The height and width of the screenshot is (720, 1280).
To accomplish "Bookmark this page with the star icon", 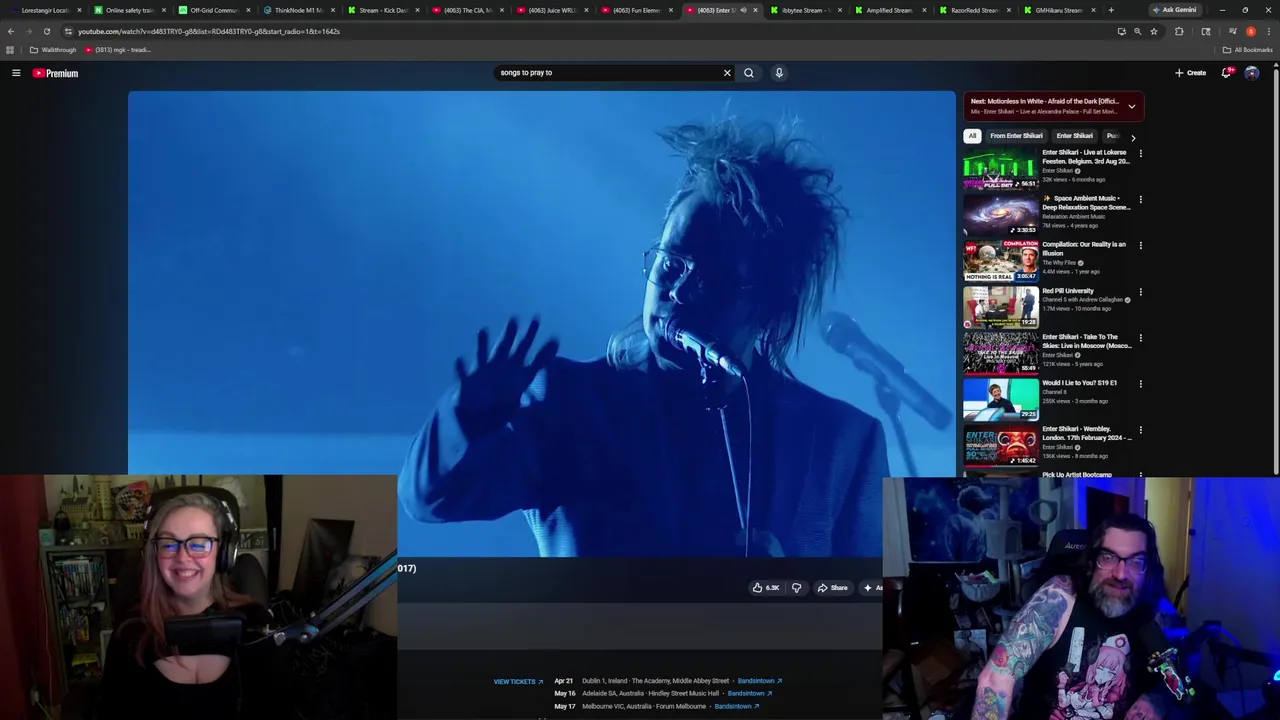I will [1154, 31].
